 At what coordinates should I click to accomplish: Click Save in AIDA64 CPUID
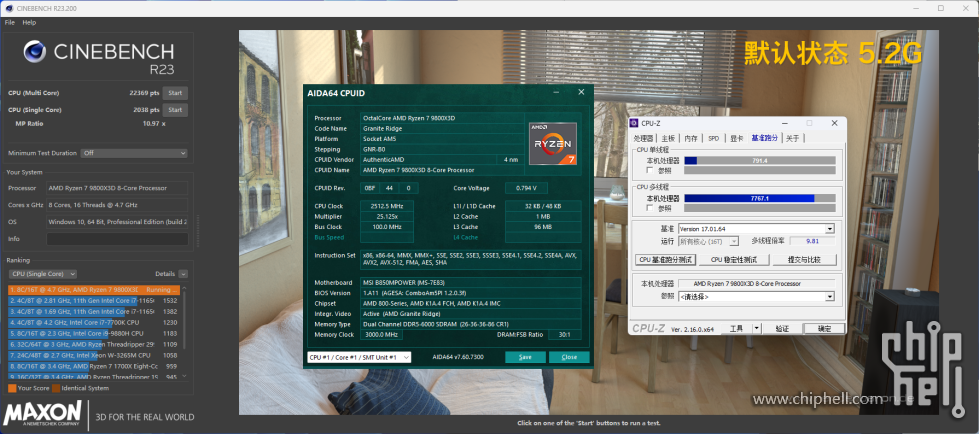point(525,357)
